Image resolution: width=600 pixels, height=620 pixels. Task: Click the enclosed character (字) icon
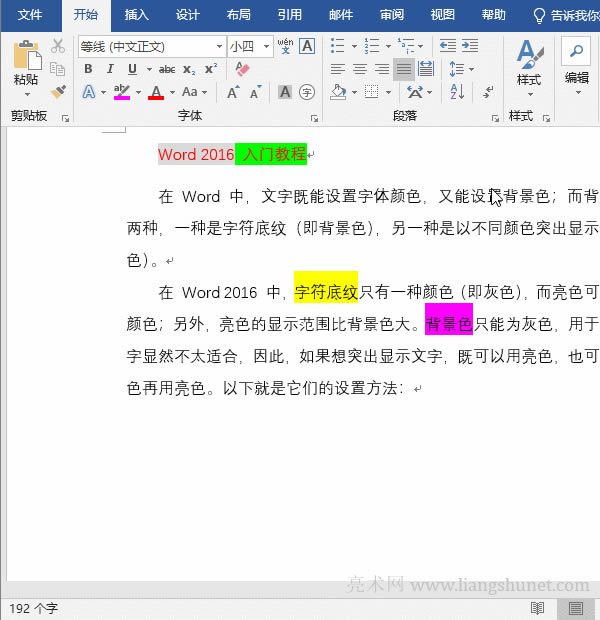(307, 92)
